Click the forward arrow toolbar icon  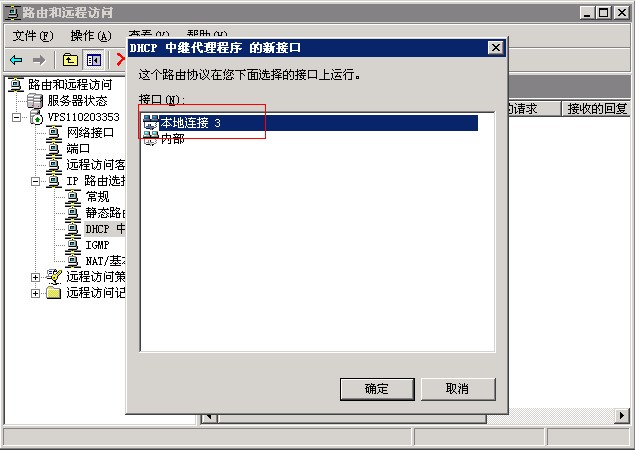coord(39,60)
